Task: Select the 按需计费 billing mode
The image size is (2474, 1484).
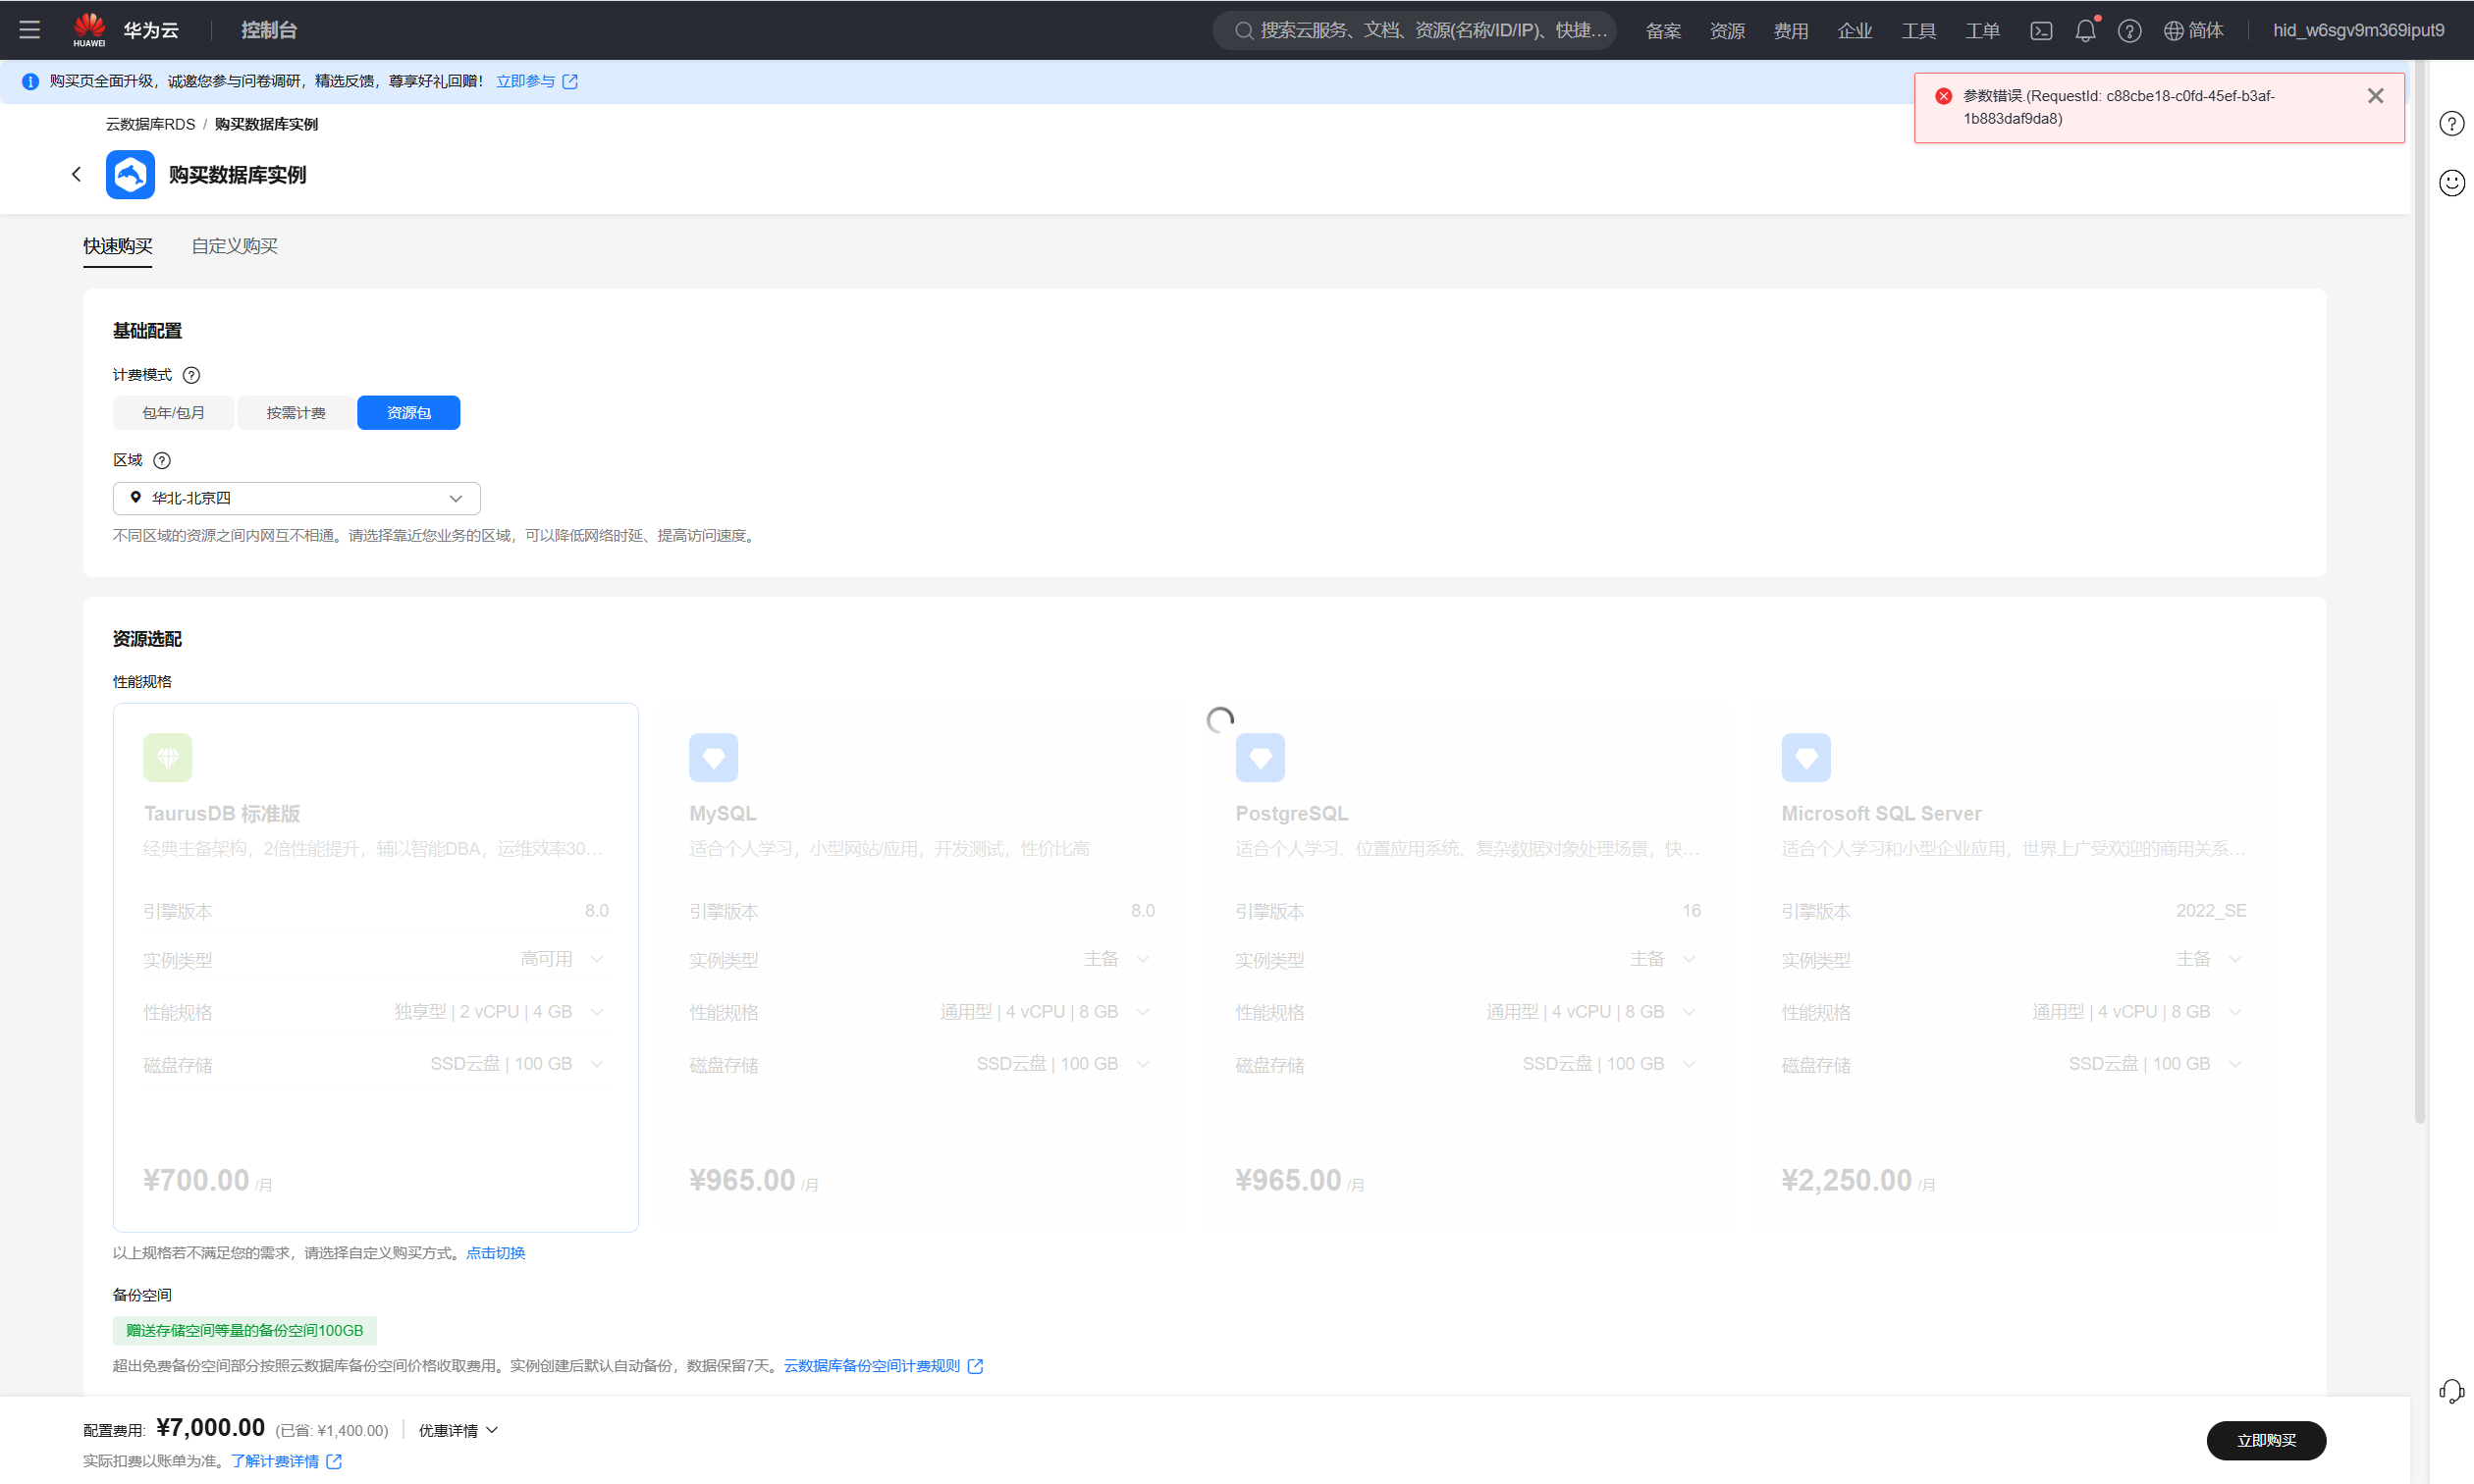Action: 296,413
